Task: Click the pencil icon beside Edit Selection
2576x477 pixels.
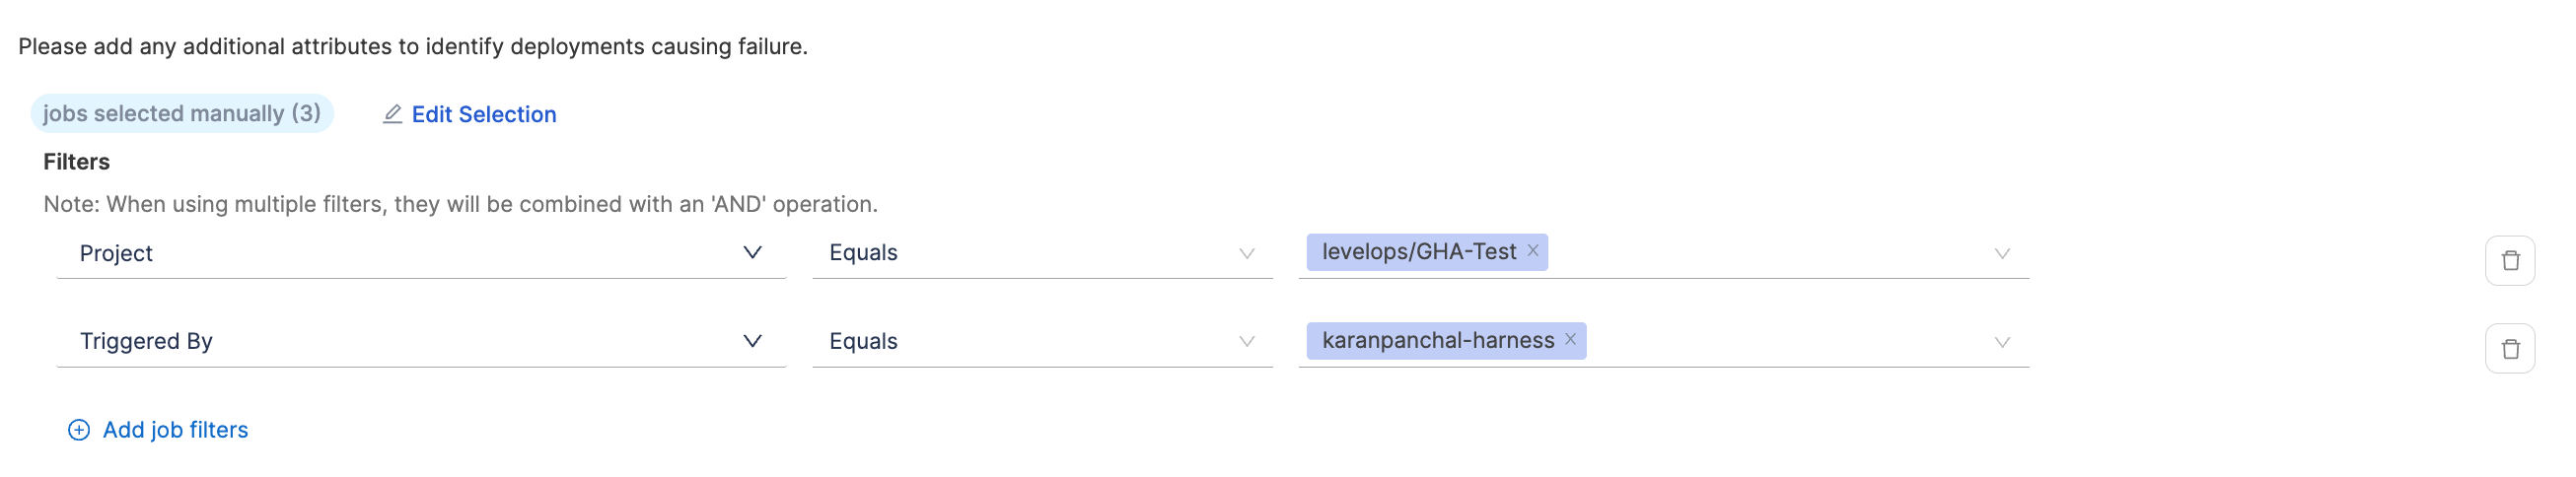Action: (392, 115)
